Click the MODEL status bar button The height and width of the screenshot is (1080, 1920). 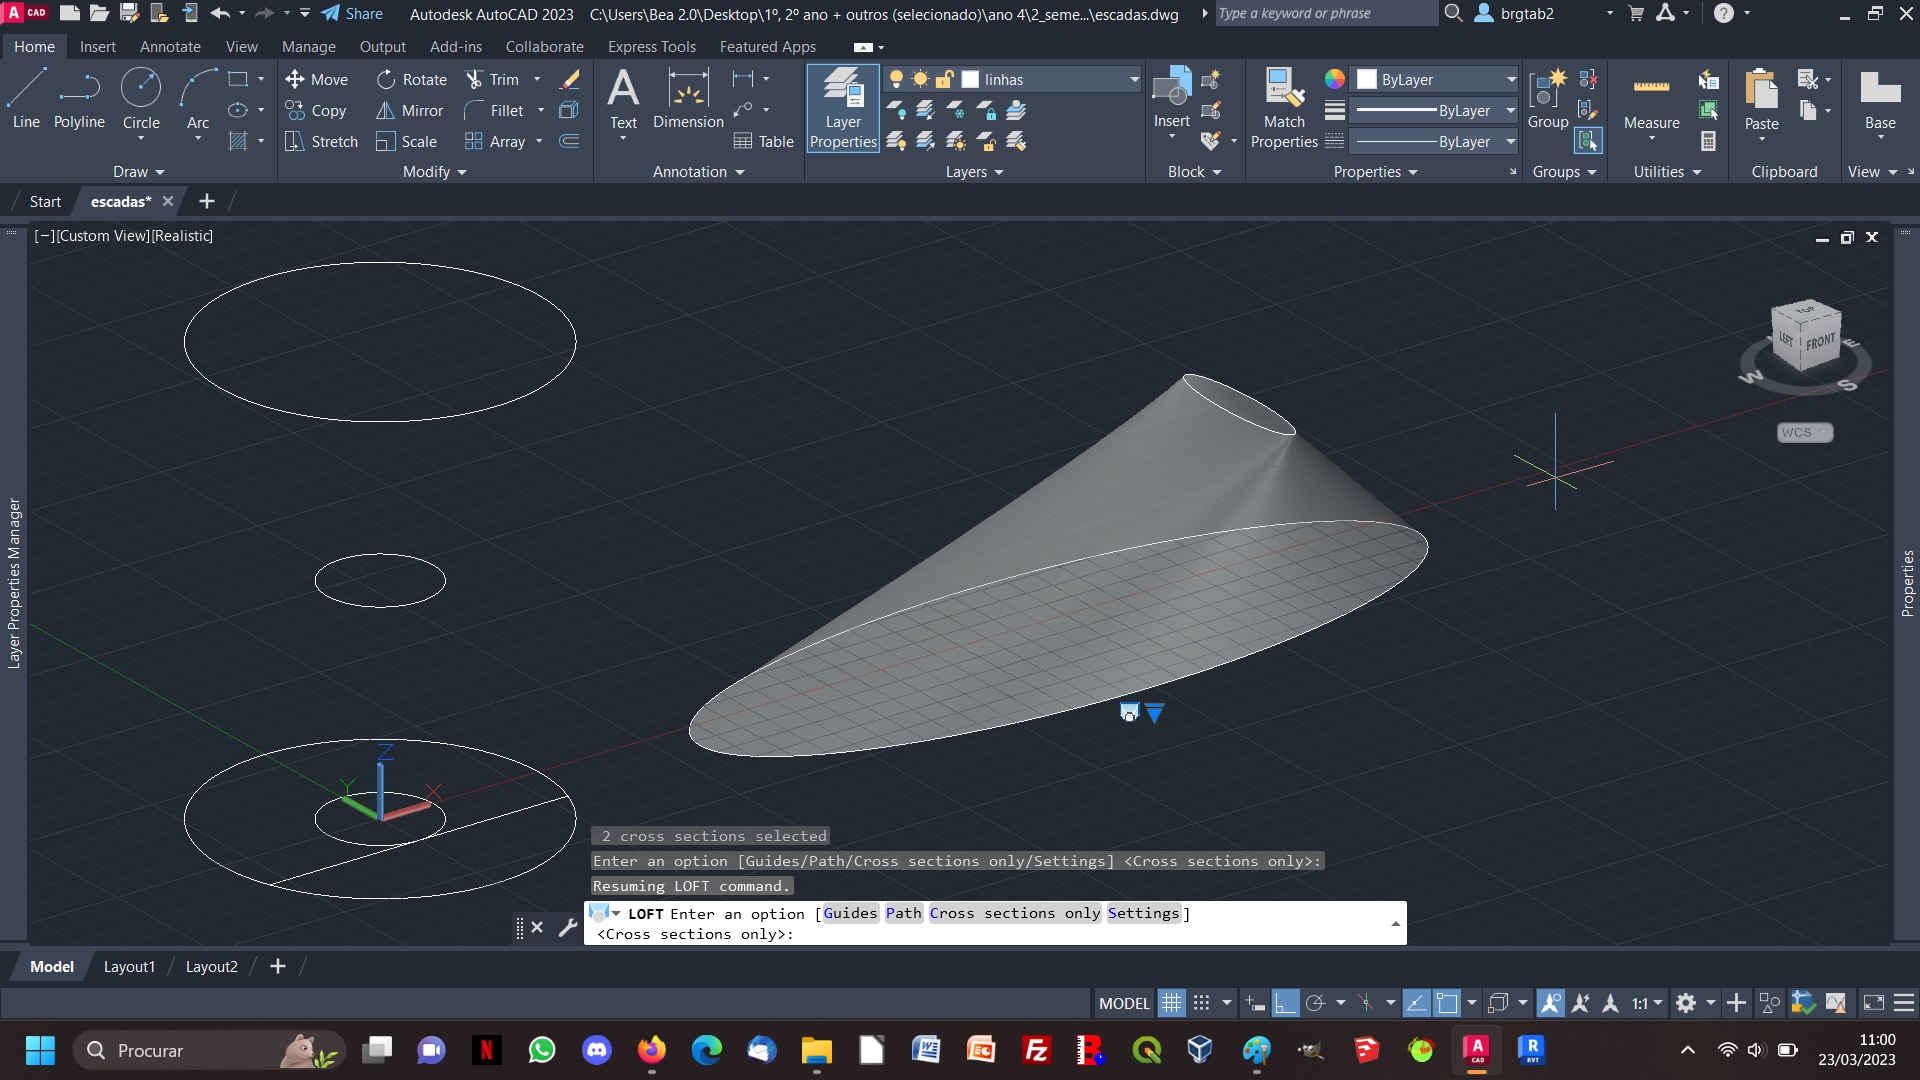click(x=1124, y=1002)
